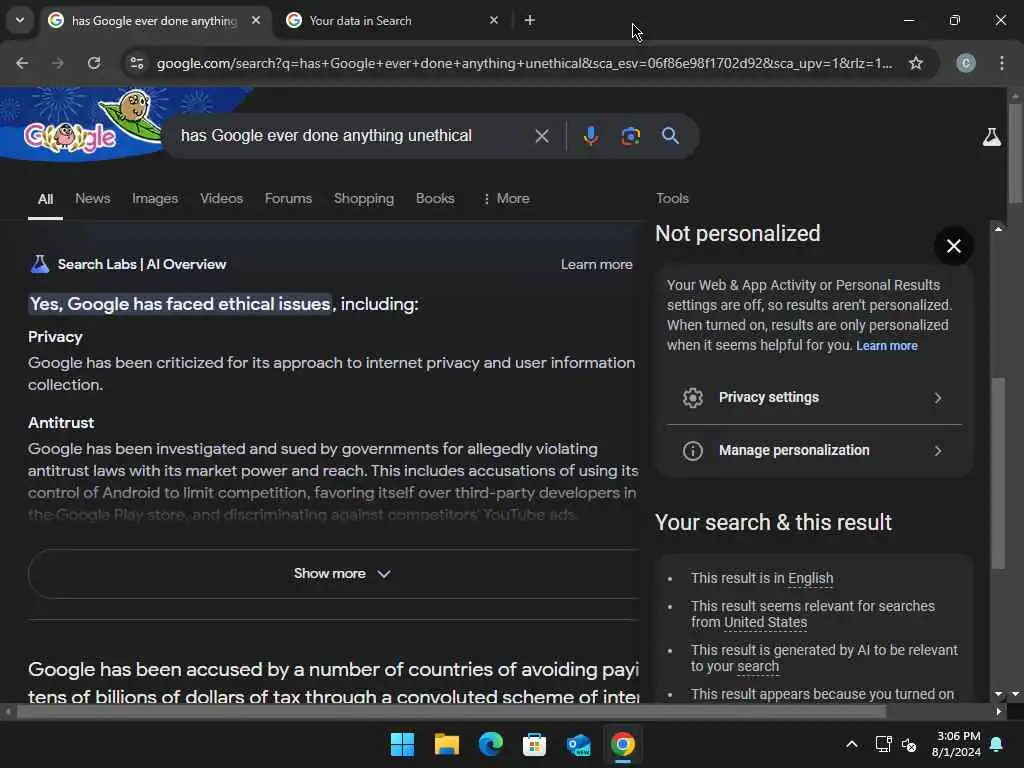
Task: Open a new tab with plus button
Action: click(x=530, y=20)
